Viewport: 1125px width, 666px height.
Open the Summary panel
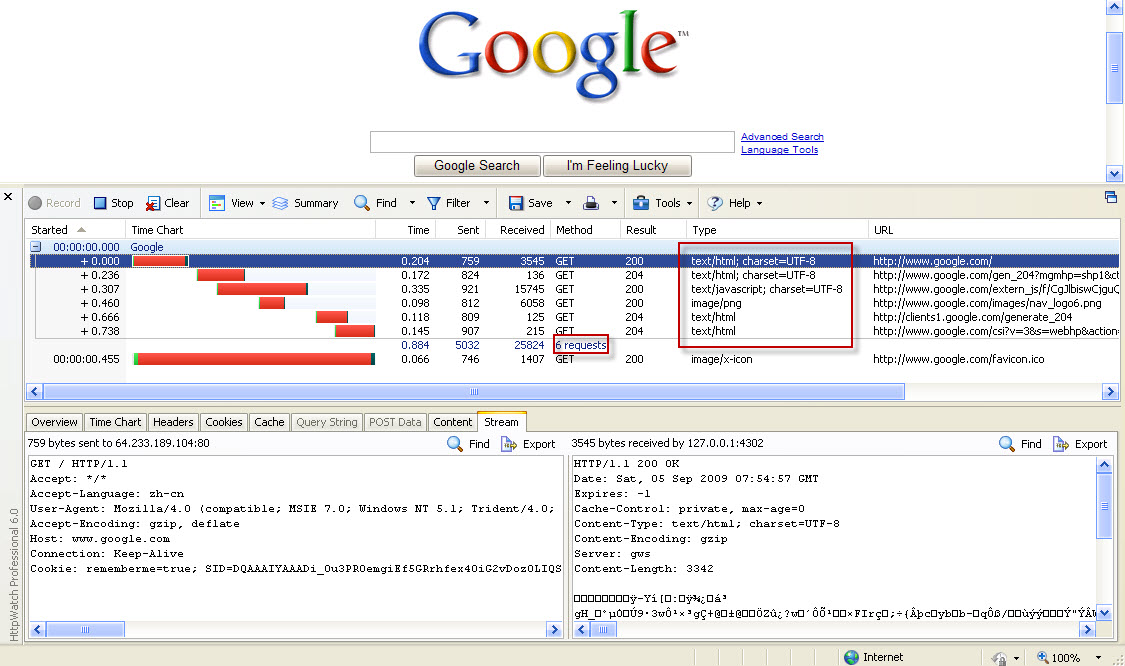[306, 203]
